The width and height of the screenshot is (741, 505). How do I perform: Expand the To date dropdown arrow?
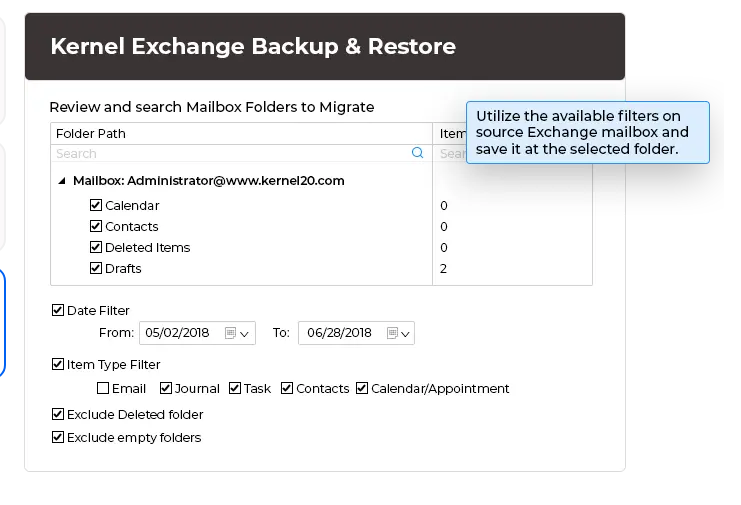pyautogui.click(x=406, y=334)
